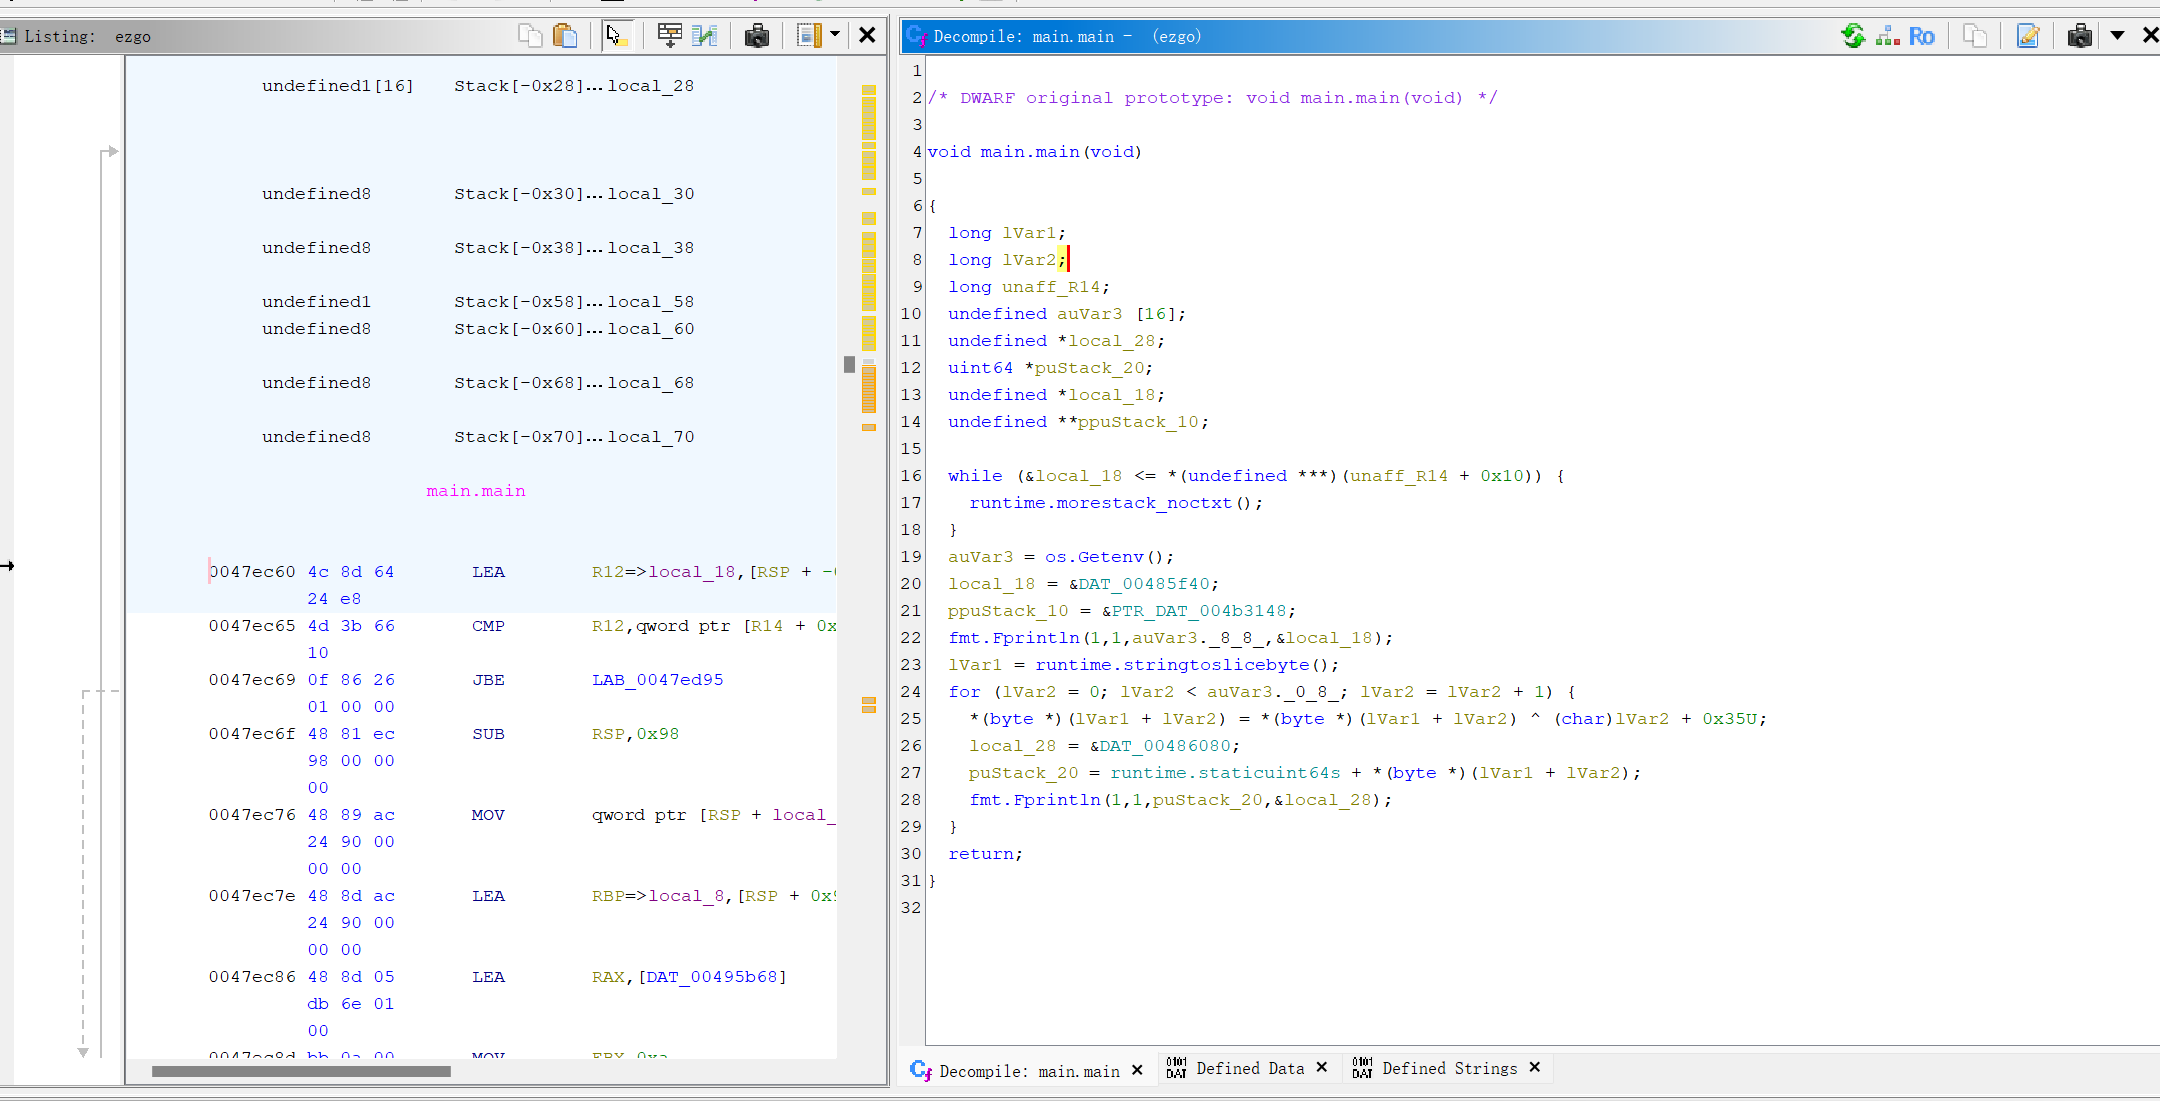
Task: Click 'void main.main(void)' signature line
Action: tap(1034, 152)
